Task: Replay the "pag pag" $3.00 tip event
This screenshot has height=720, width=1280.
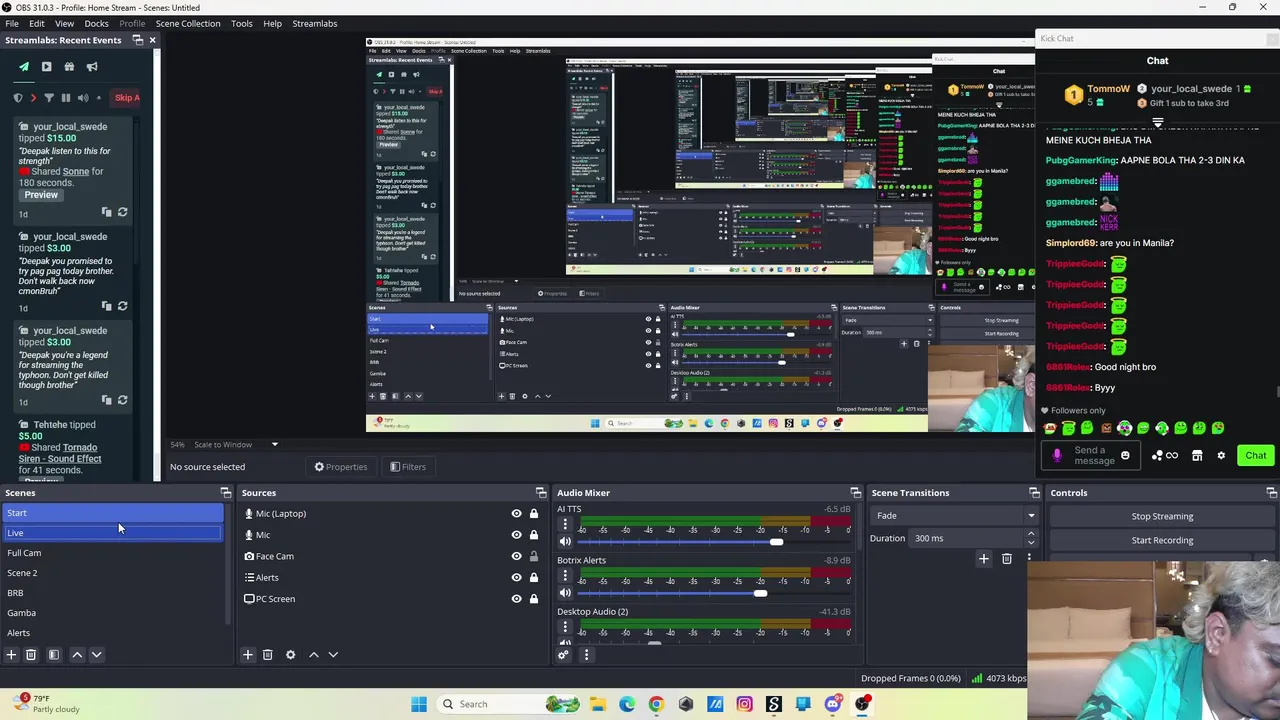Action: (x=122, y=306)
